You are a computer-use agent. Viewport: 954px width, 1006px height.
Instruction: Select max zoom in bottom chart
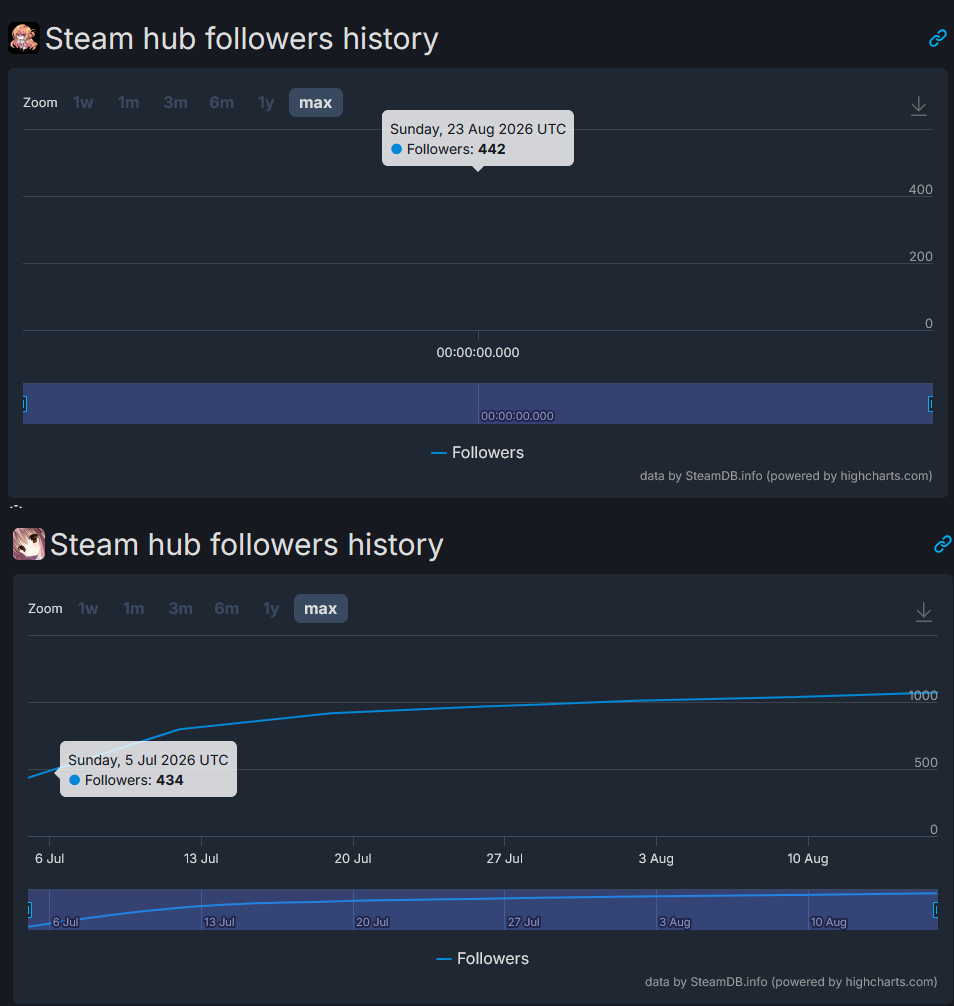pos(321,608)
